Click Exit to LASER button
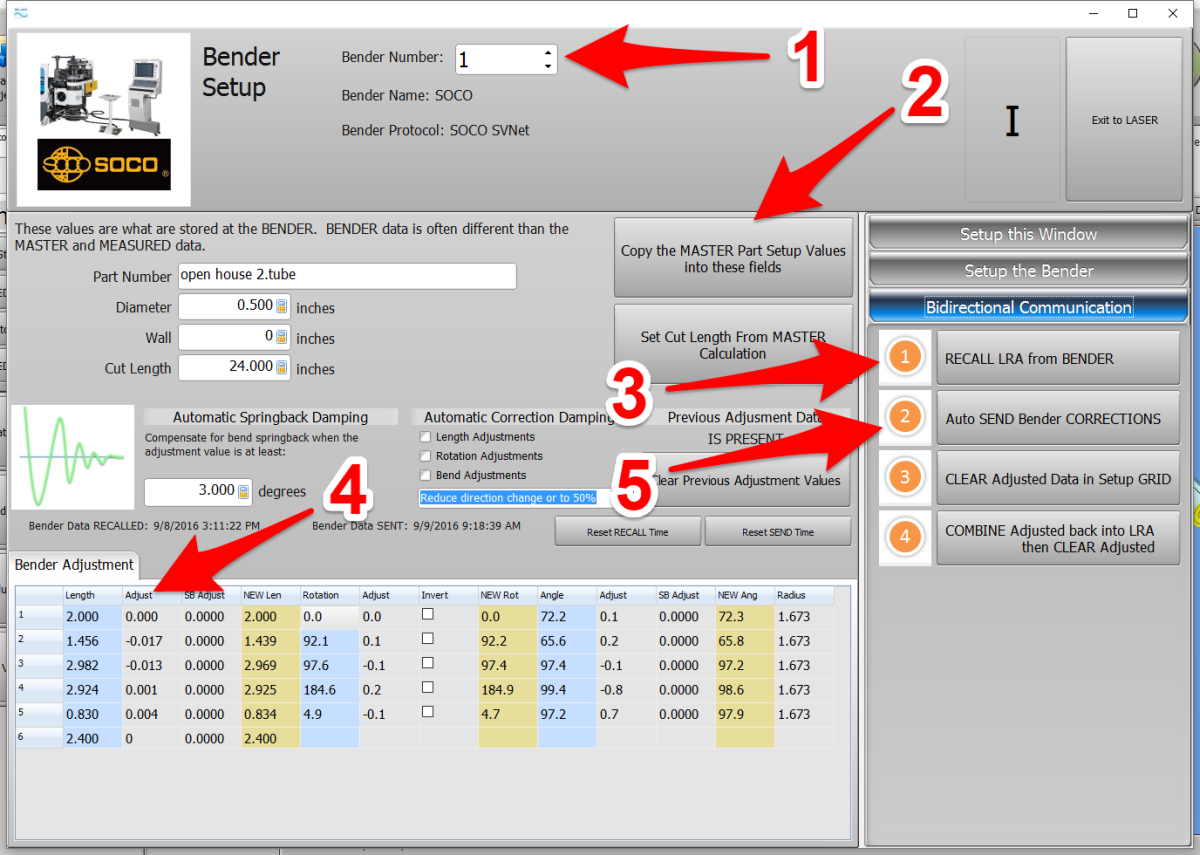Viewport: 1200px width, 855px height. 1124,120
